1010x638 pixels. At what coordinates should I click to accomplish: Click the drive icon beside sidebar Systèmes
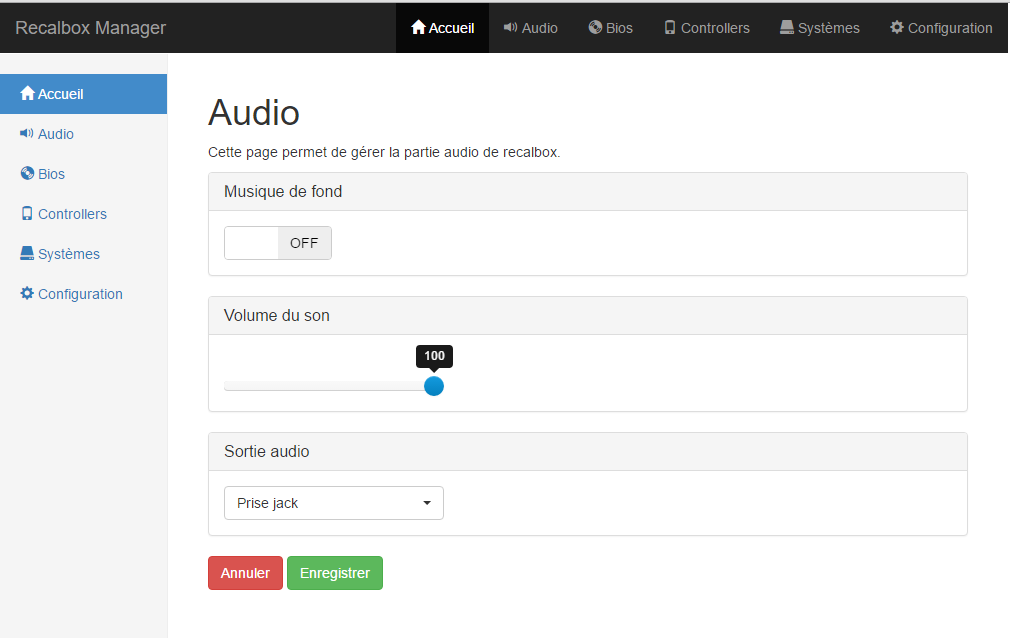[27, 253]
